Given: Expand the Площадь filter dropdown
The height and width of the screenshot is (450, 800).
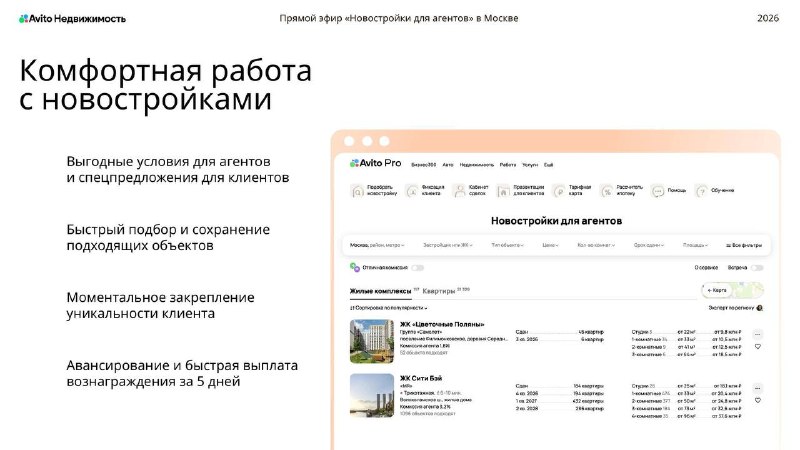Looking at the screenshot, I should point(695,245).
